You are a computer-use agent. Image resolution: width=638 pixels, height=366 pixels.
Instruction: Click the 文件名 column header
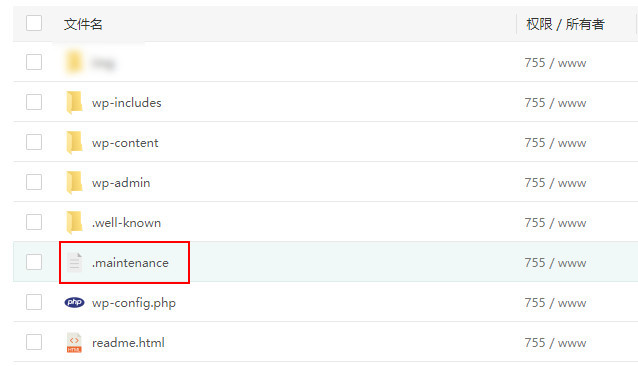tap(83, 24)
